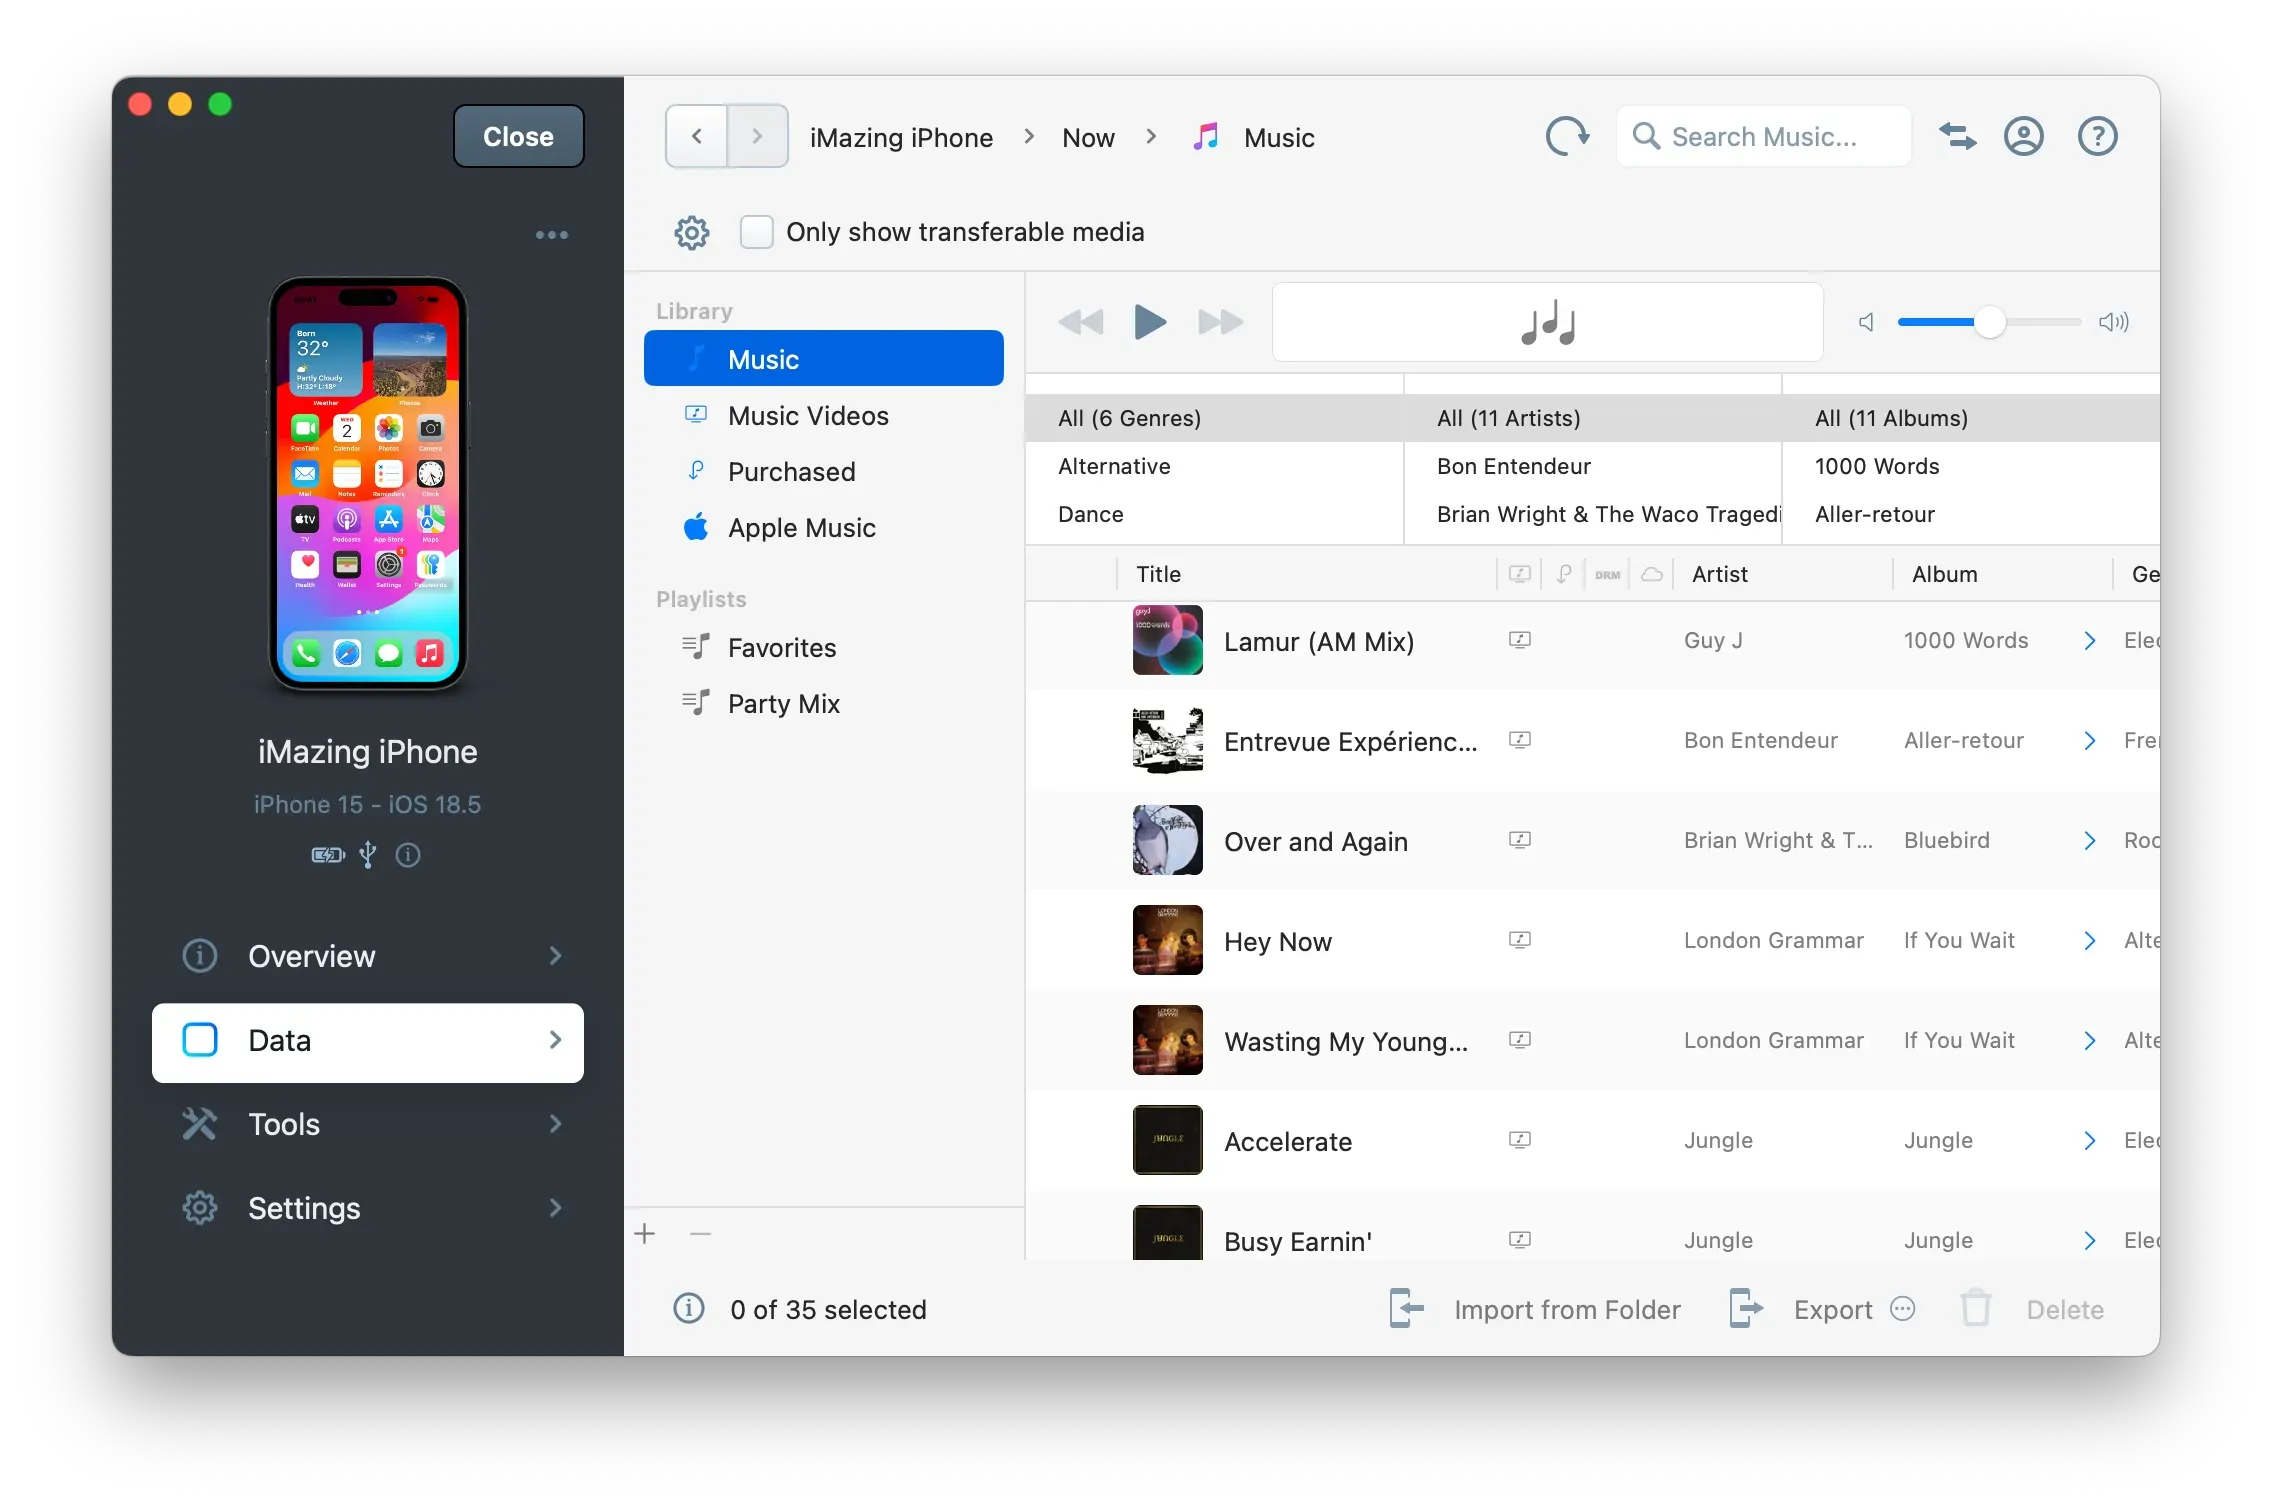Click the Close button above the iPhone preview
Screen dimensions: 2272x1504
tap(517, 136)
